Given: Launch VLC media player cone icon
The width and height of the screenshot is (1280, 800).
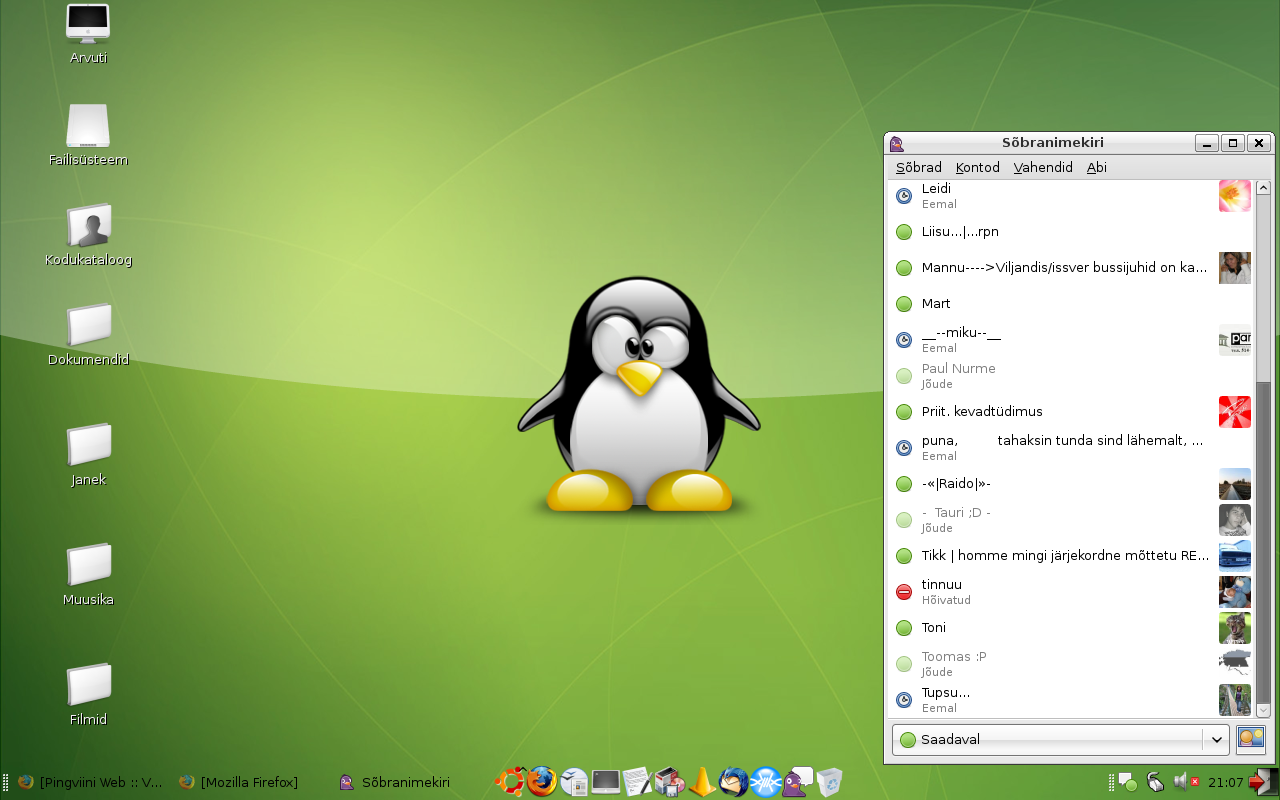Looking at the screenshot, I should (x=702, y=782).
